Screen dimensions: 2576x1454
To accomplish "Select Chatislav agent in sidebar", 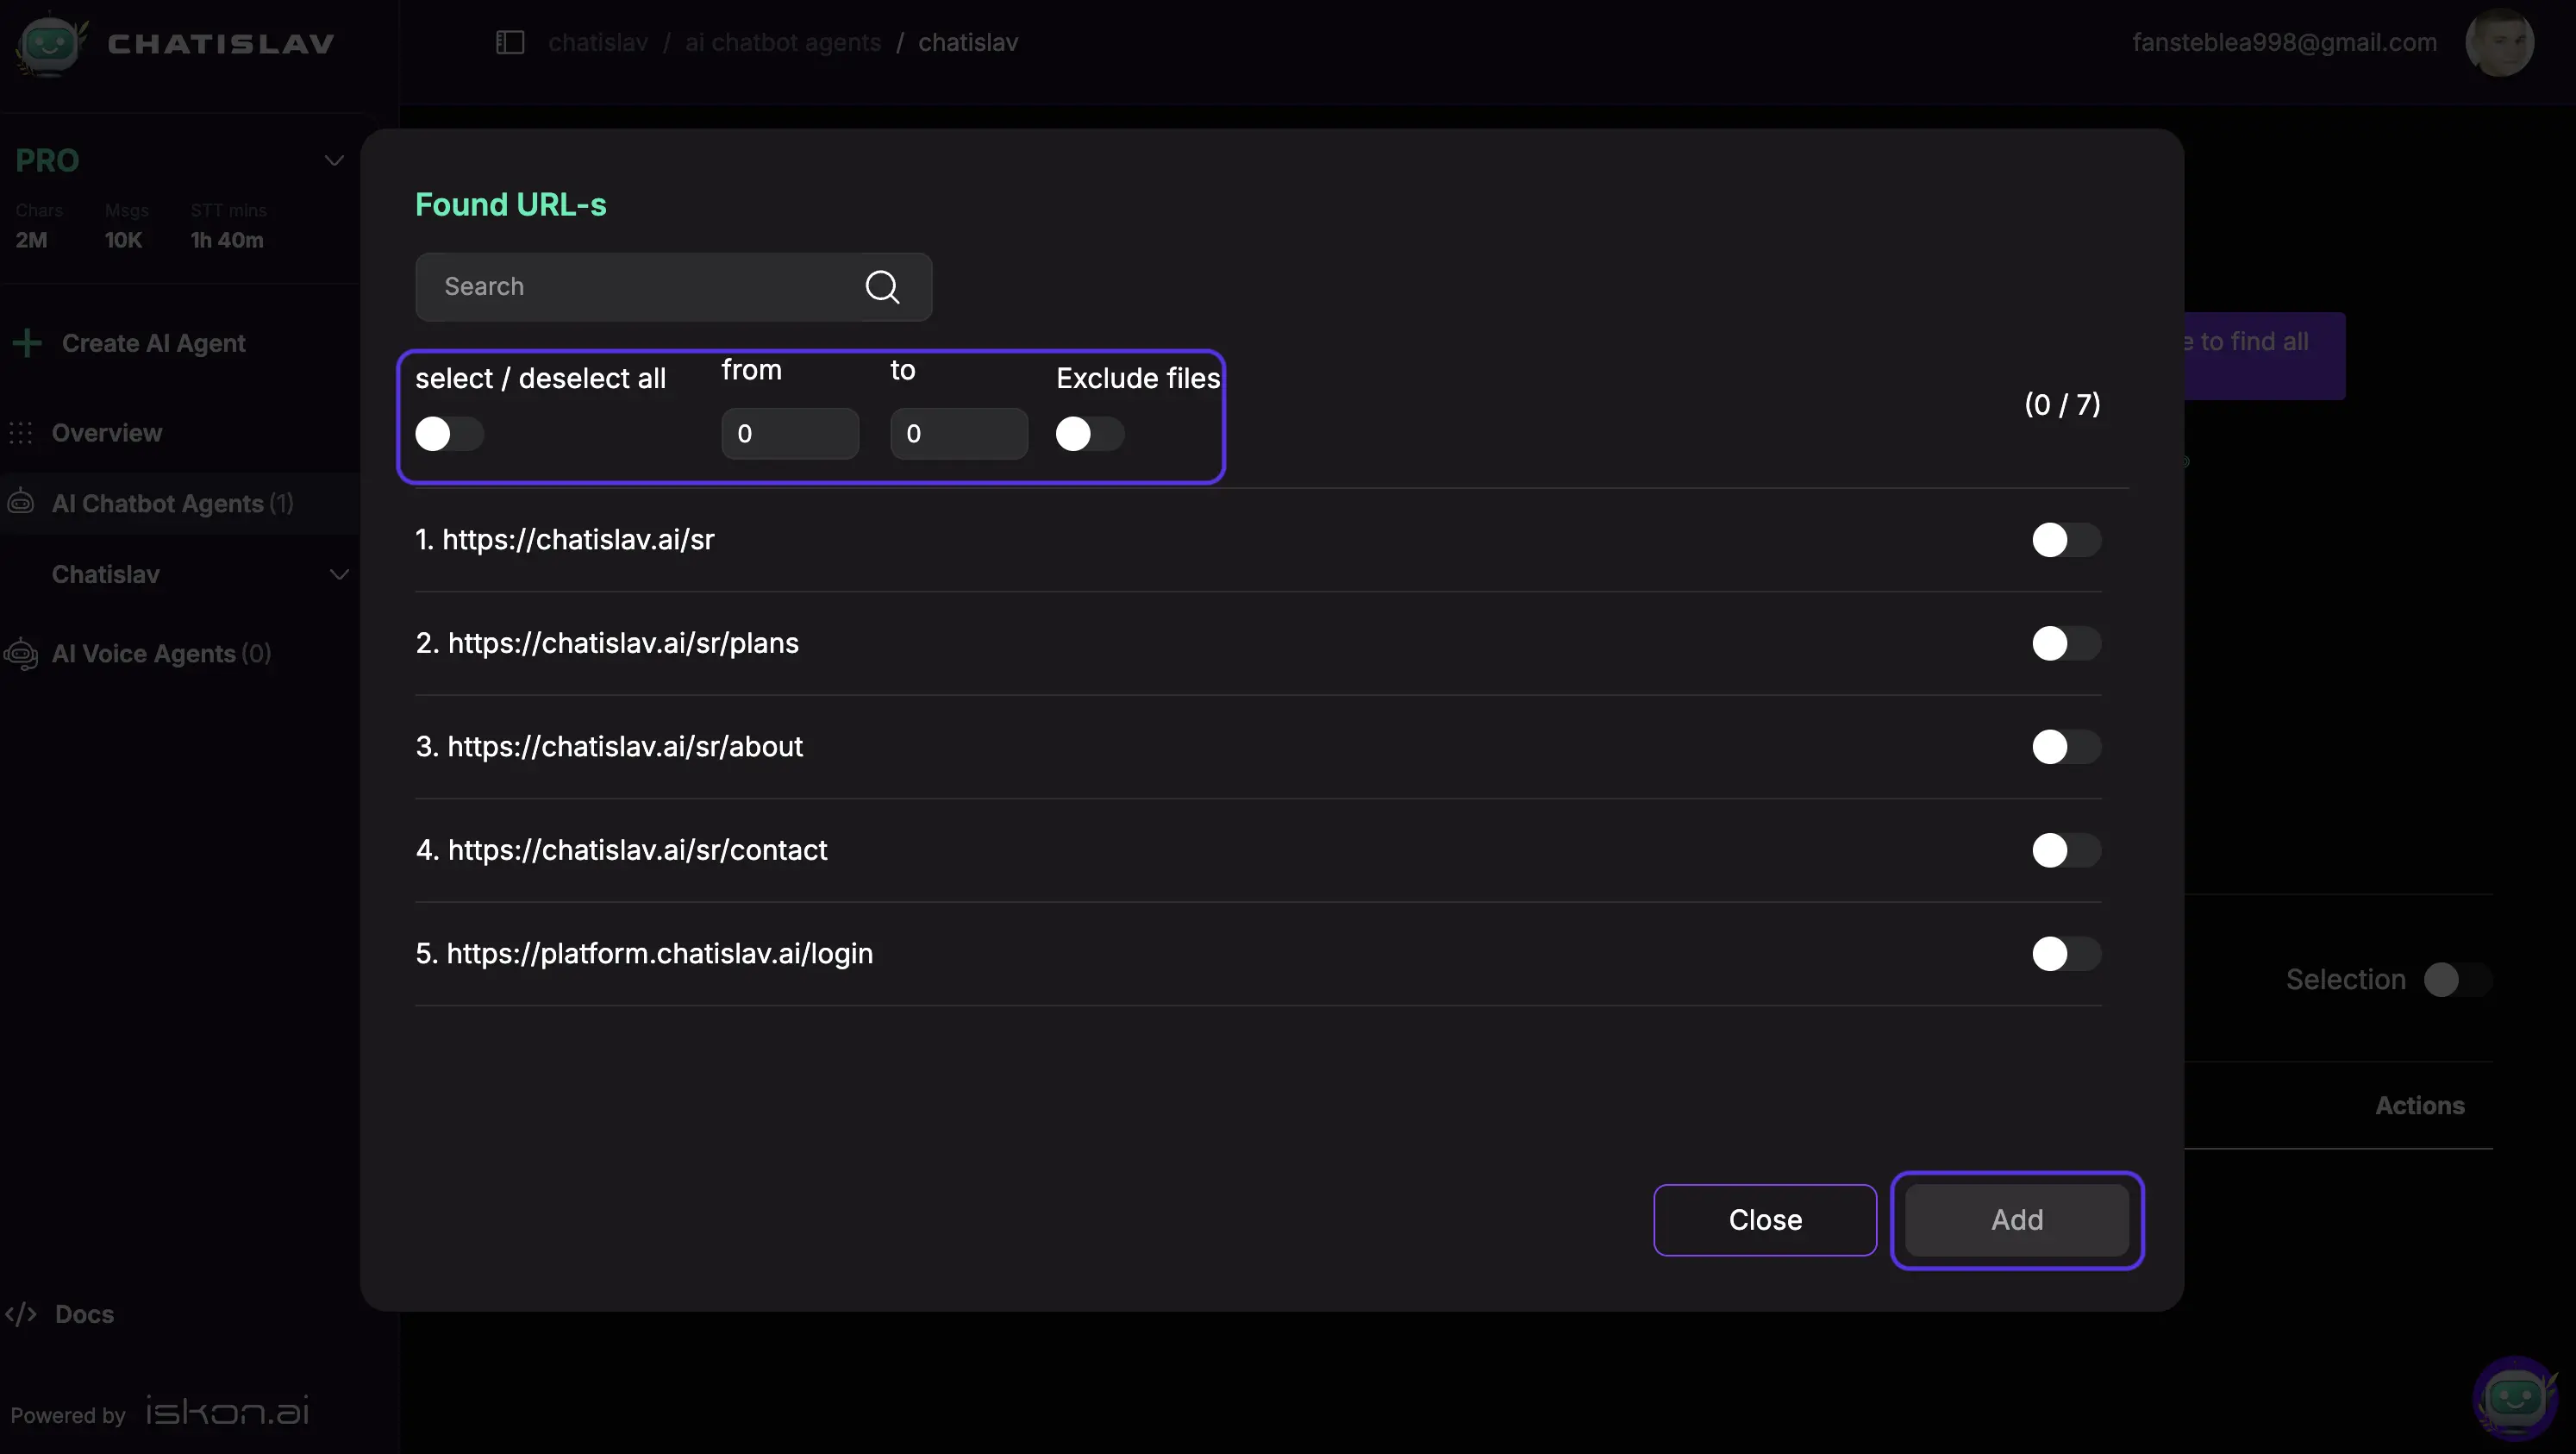I will coord(105,574).
